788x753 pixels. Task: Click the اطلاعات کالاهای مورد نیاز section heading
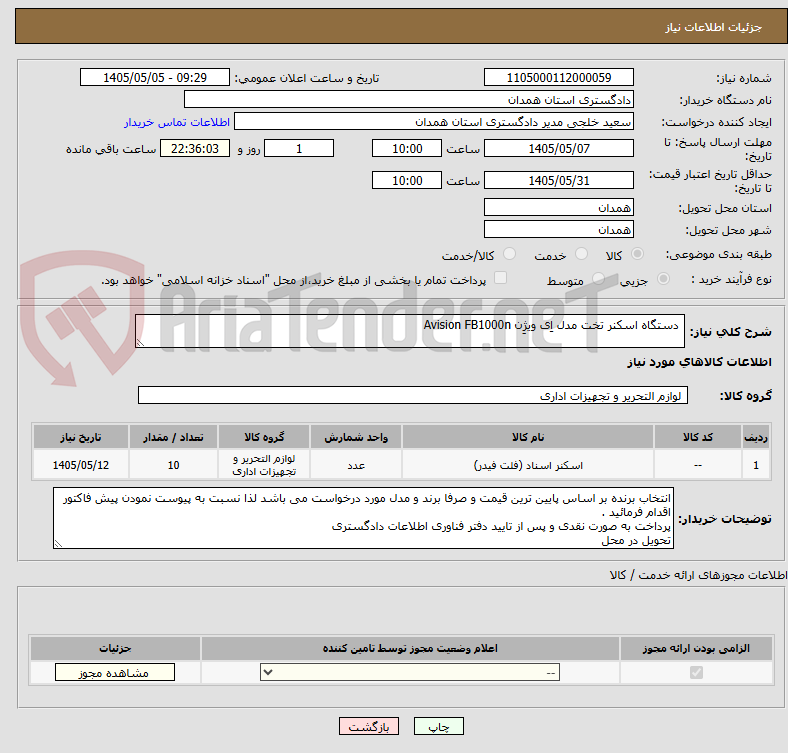tap(699, 362)
